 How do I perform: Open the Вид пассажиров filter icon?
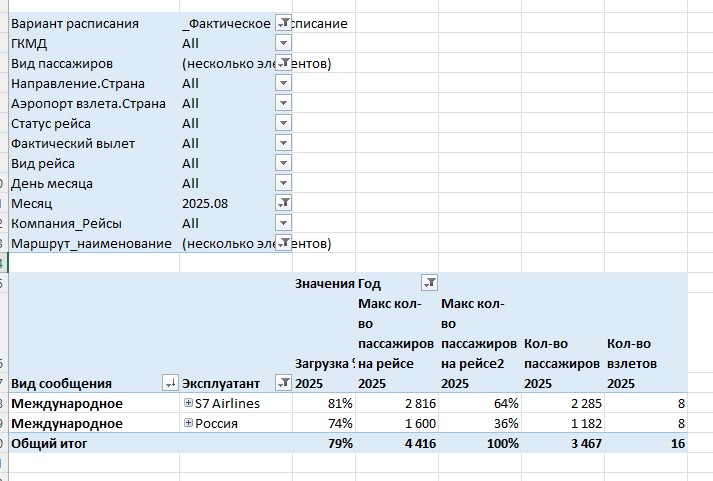coord(283,62)
